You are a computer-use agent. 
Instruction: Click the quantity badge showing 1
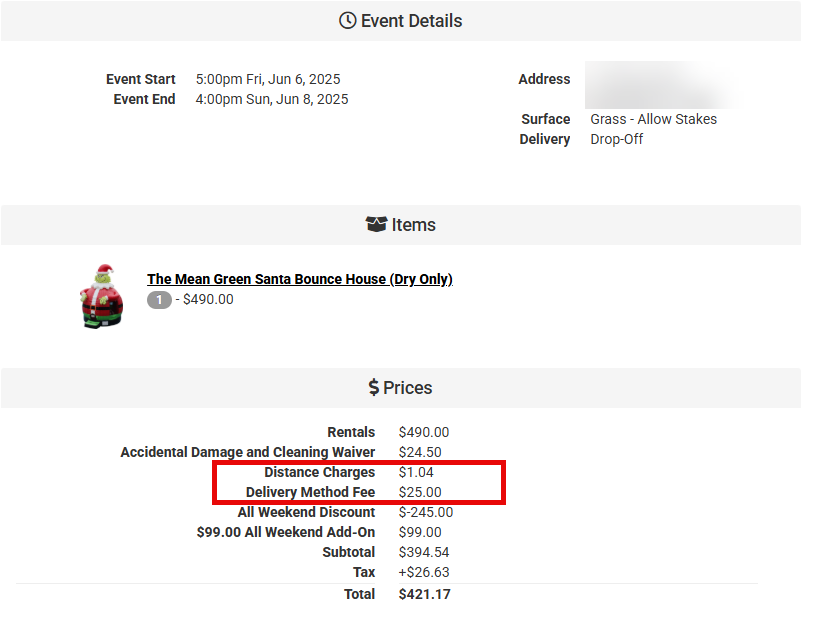159,299
